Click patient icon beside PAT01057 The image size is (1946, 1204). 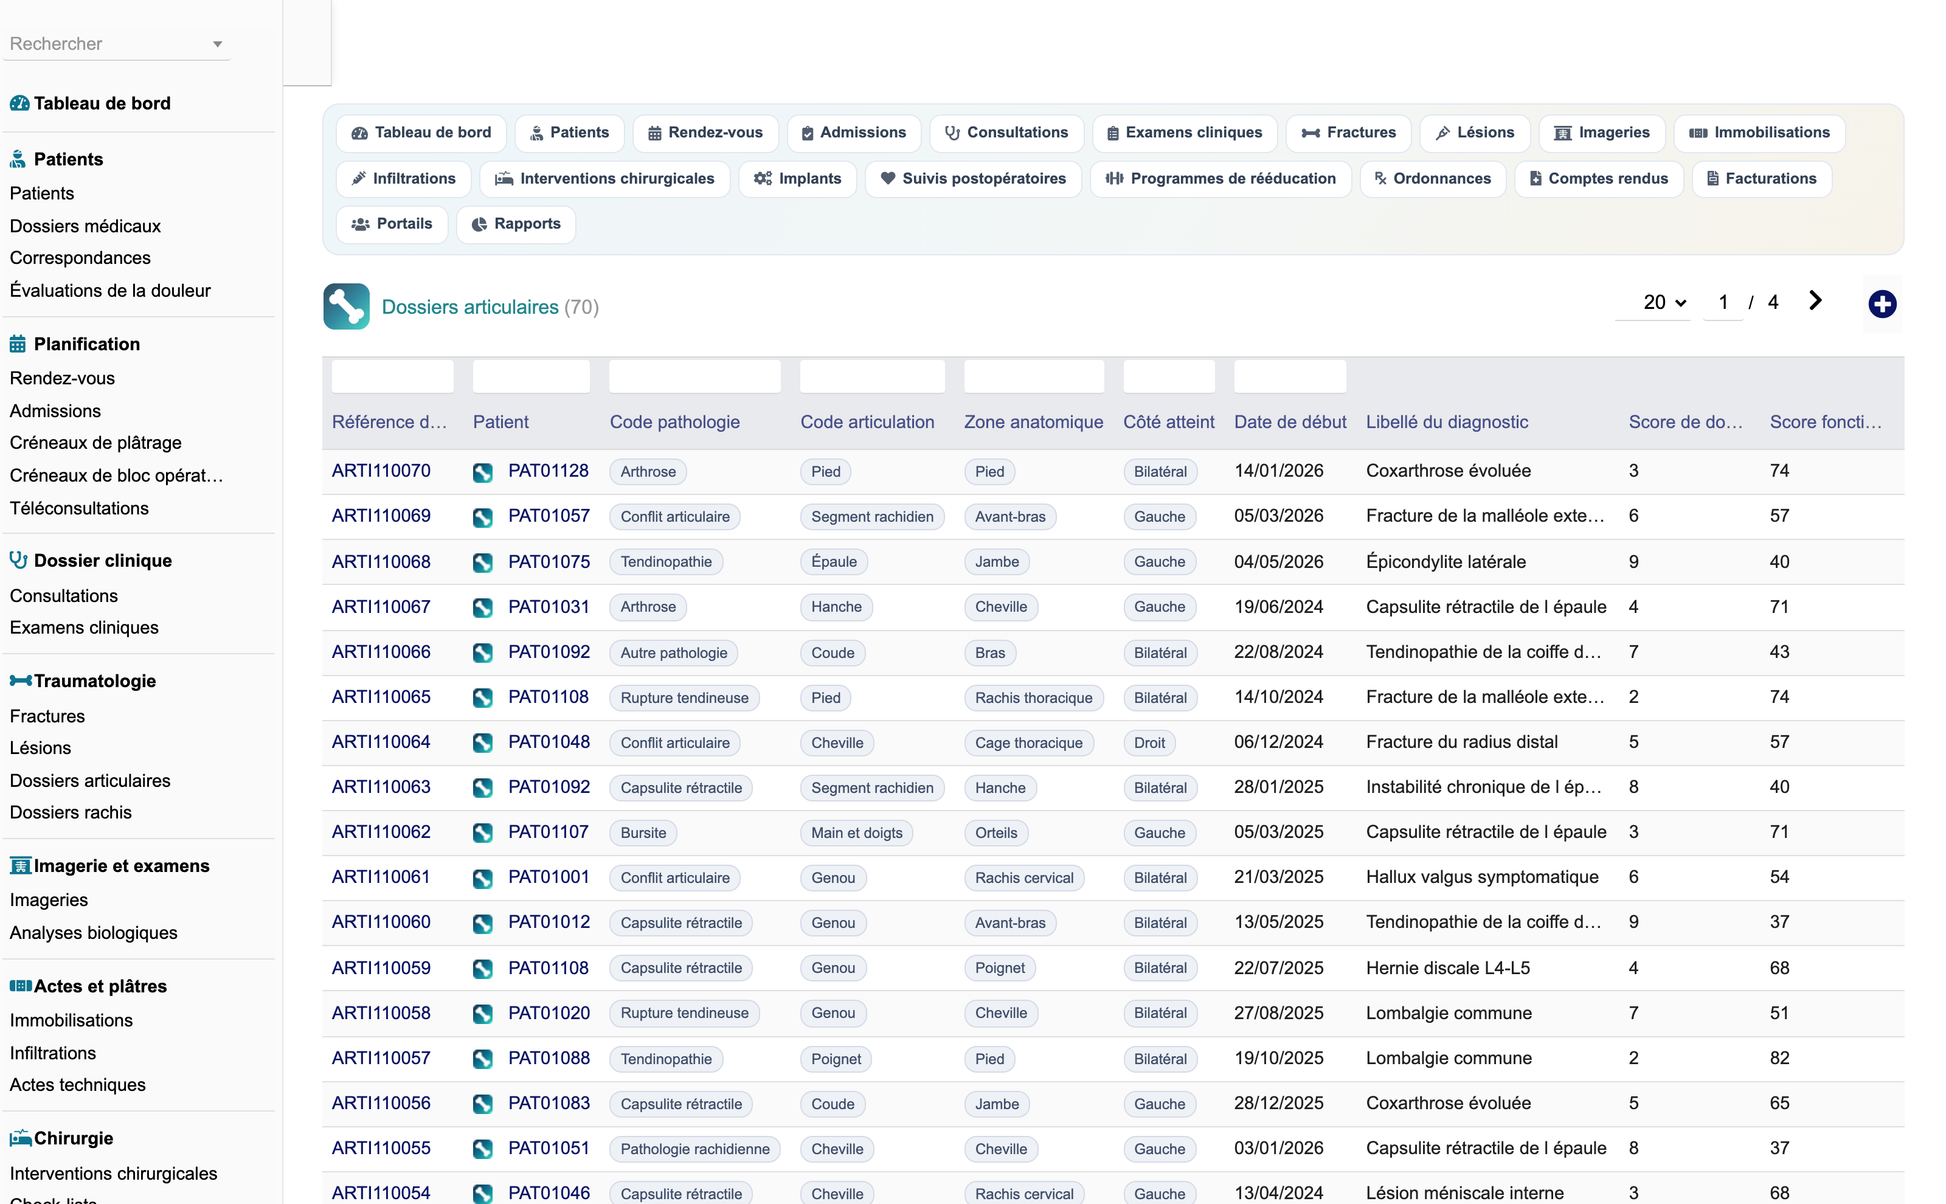pyautogui.click(x=483, y=517)
